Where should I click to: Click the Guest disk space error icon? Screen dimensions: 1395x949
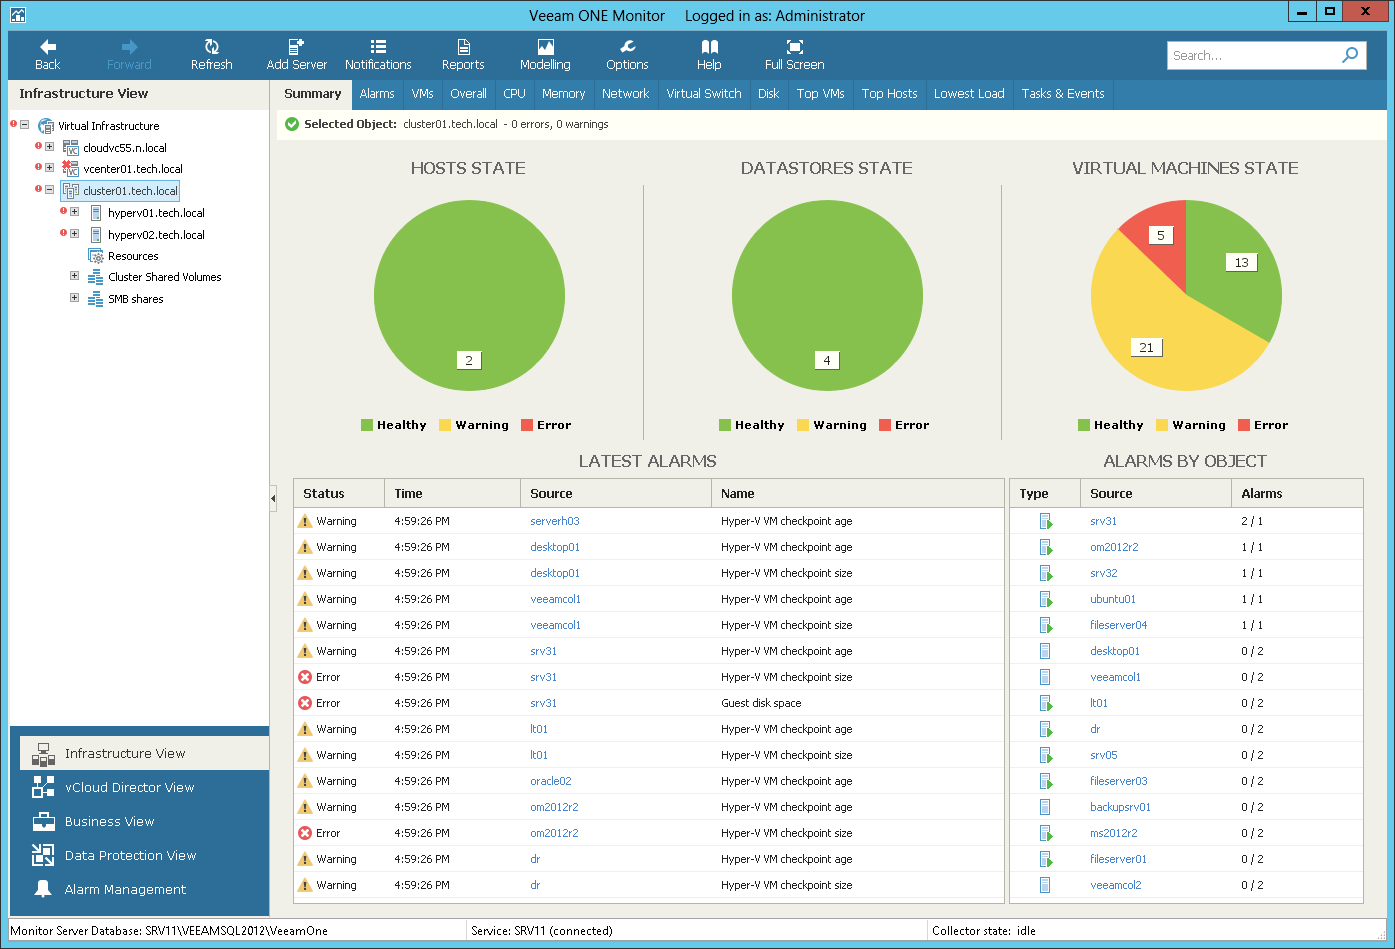(305, 703)
